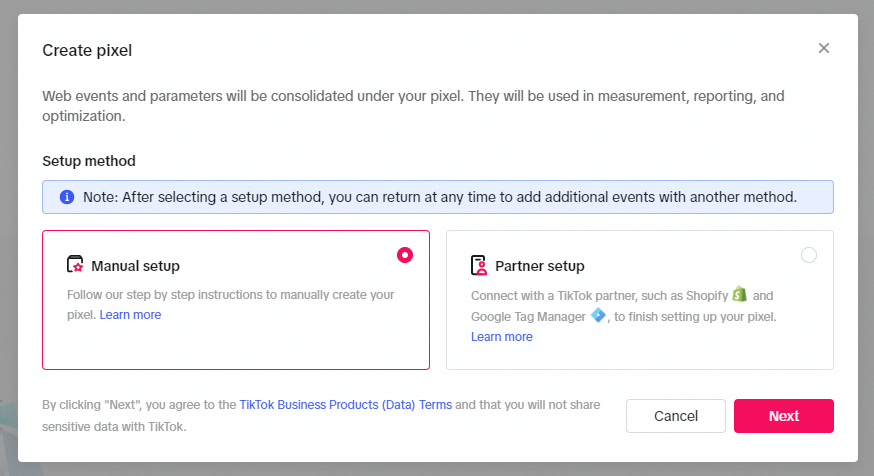Click the Cancel button
Viewport: 874px width, 476px height.
(x=676, y=416)
